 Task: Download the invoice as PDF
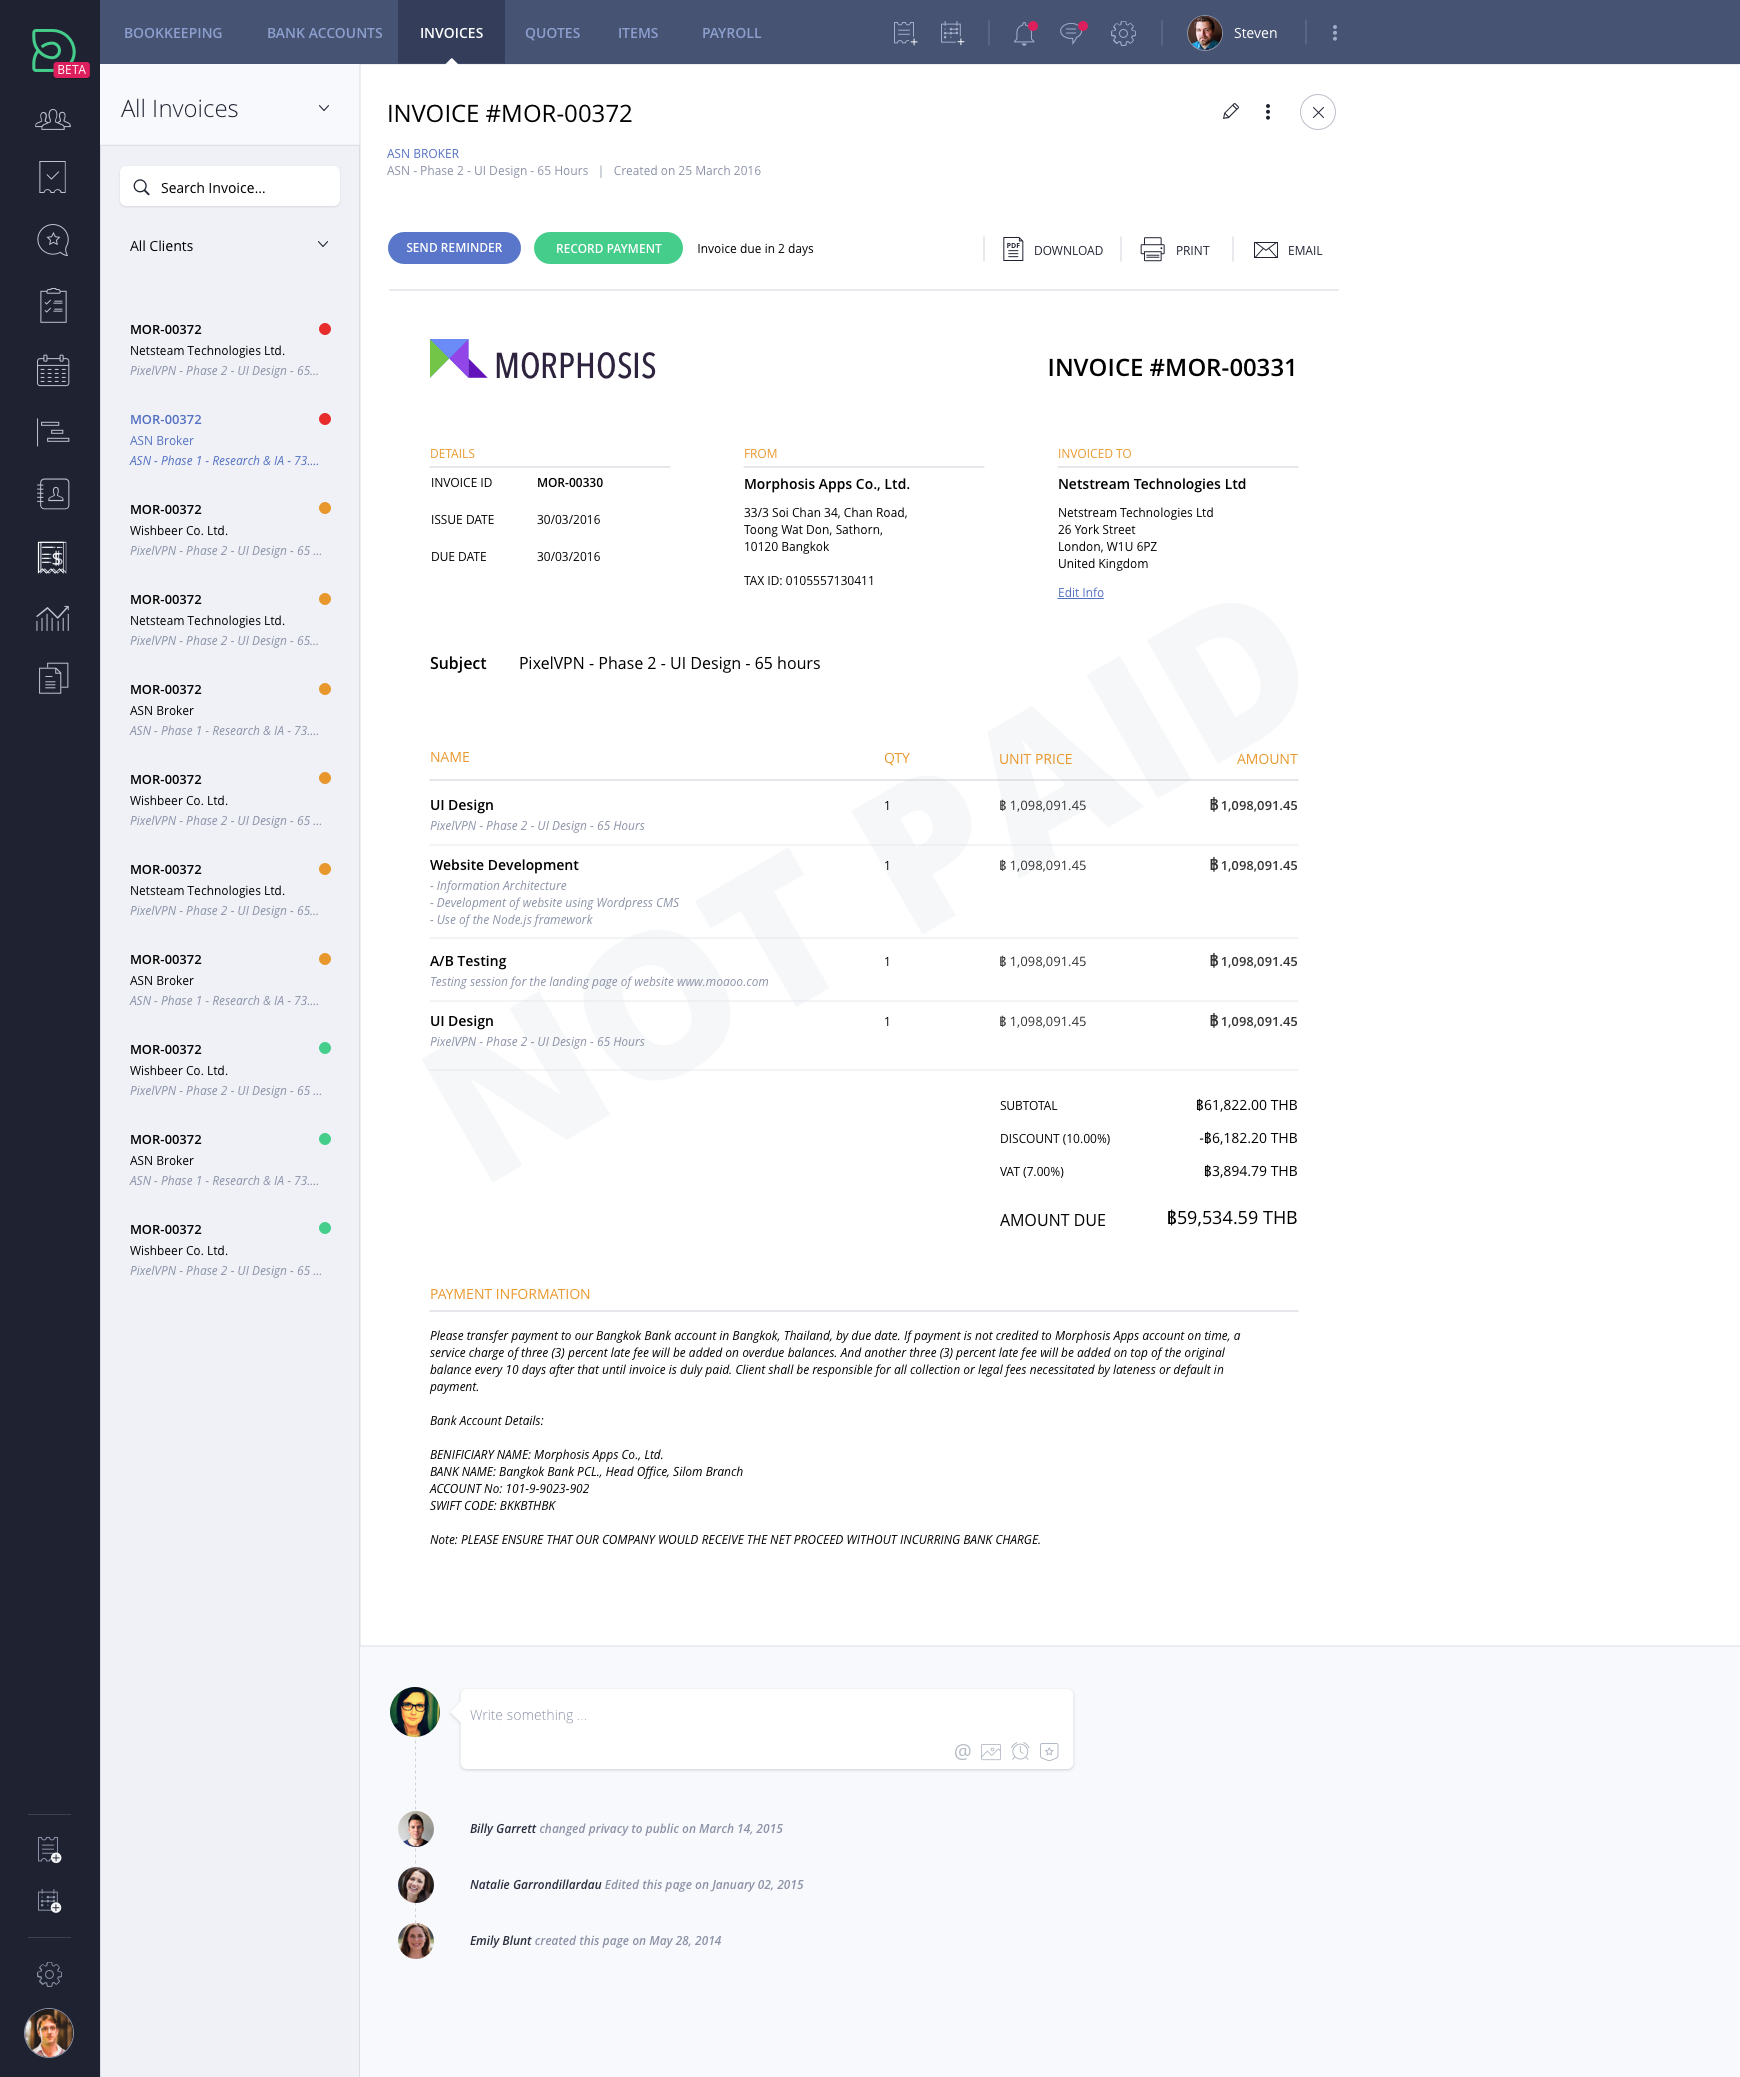1053,250
